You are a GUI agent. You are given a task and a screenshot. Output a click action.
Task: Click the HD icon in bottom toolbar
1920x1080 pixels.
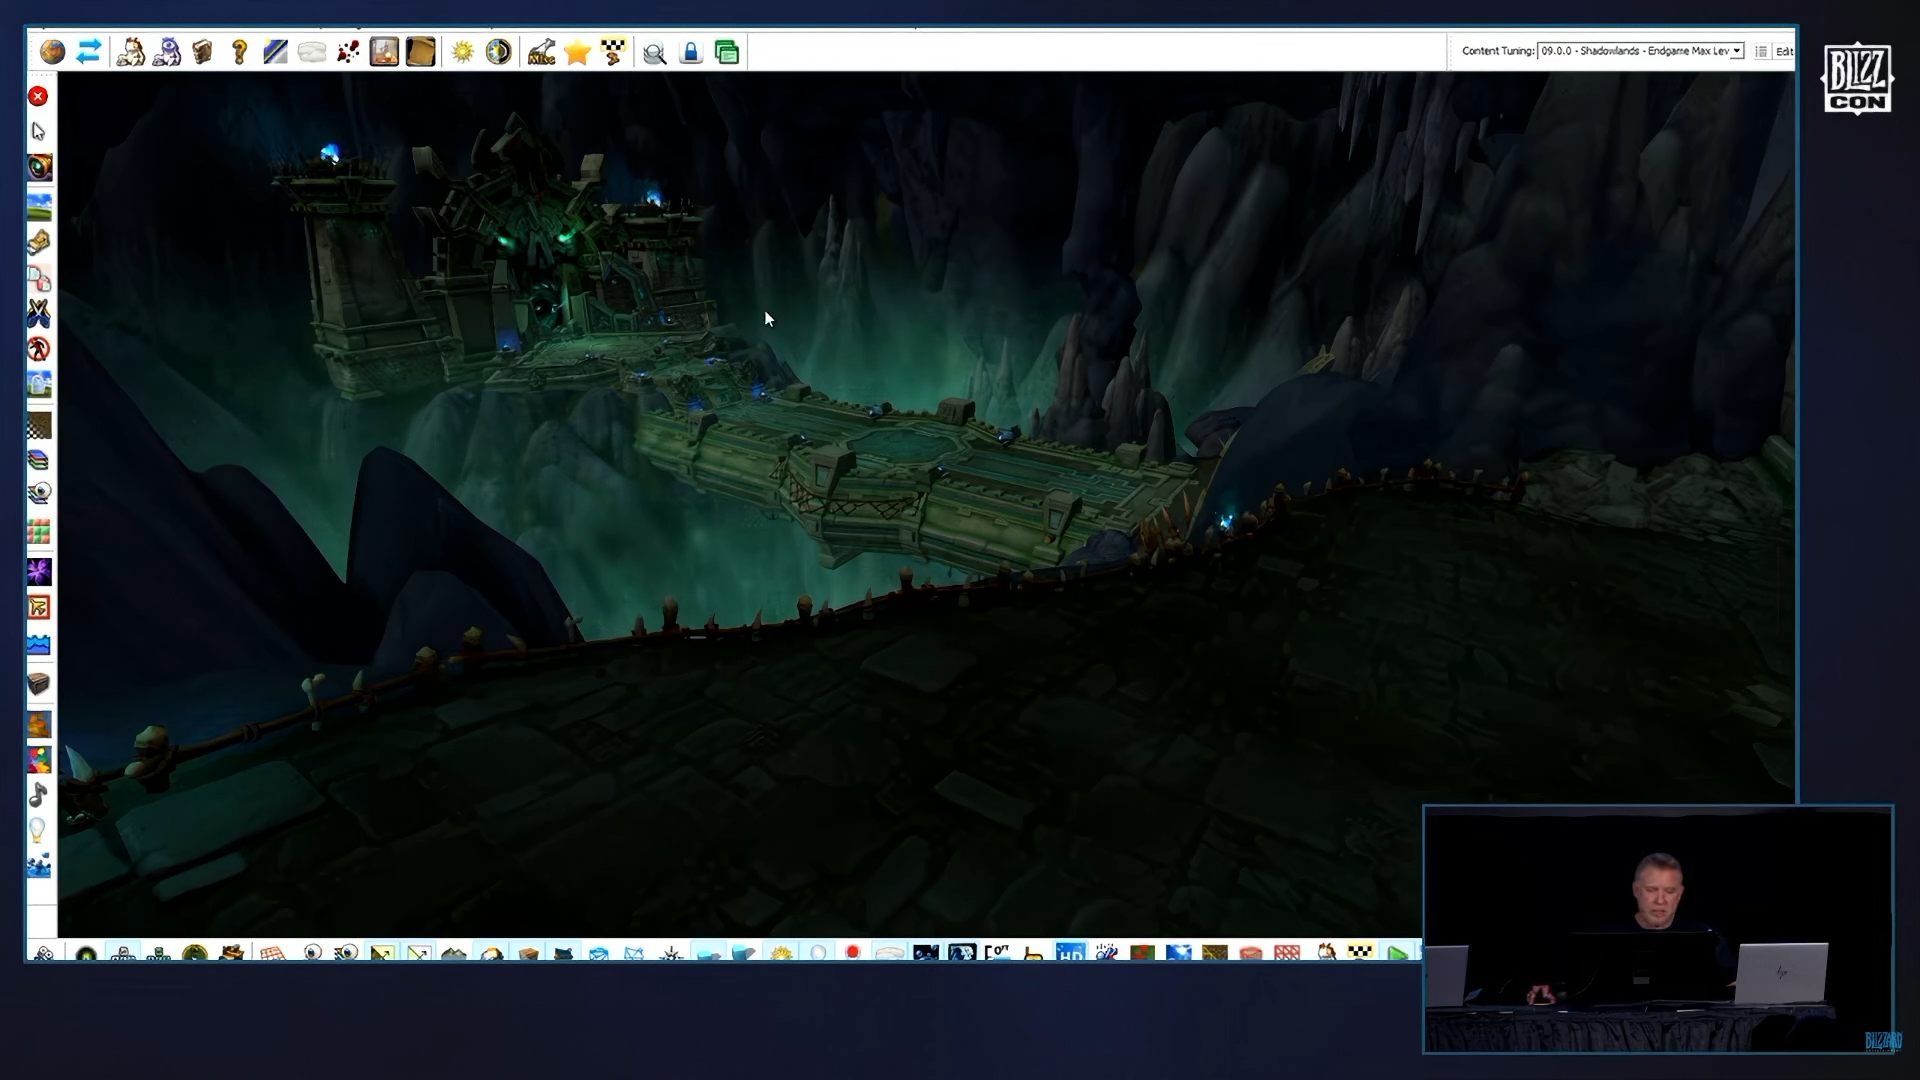point(1070,953)
